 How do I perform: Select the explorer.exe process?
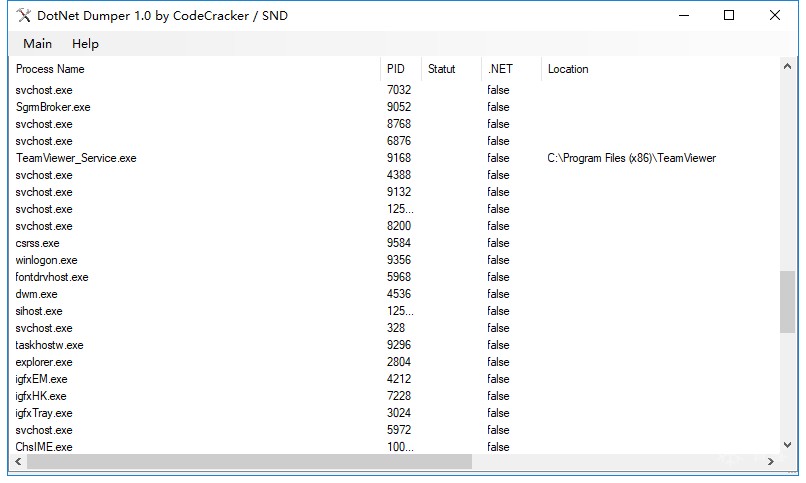click(44, 362)
